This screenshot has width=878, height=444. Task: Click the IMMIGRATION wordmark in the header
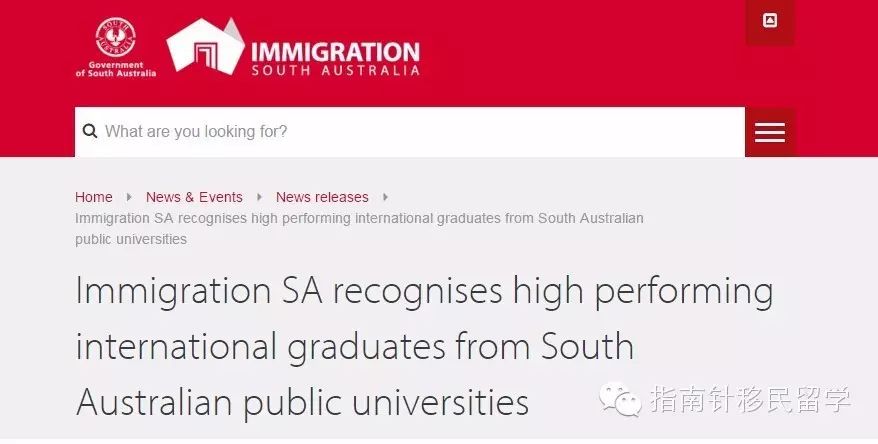click(x=335, y=53)
